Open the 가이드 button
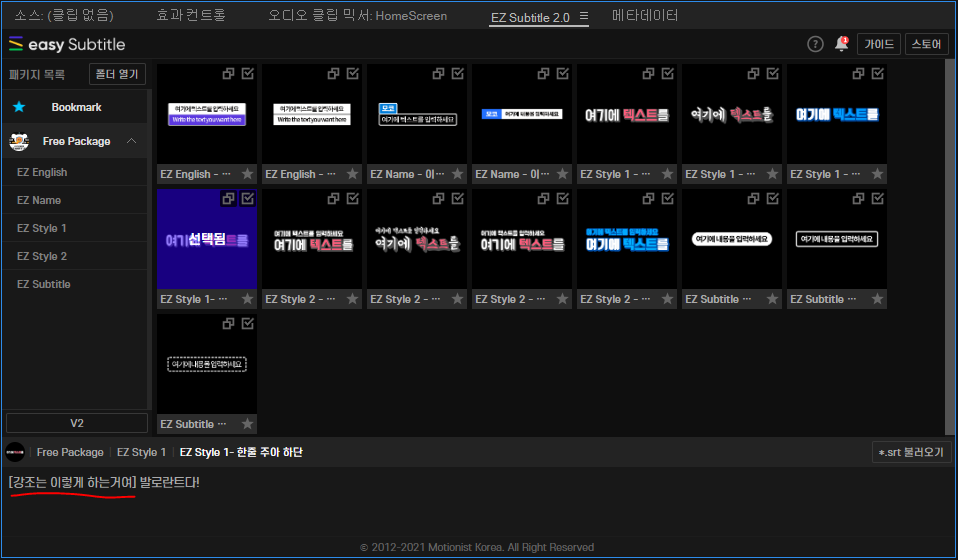 (879, 44)
